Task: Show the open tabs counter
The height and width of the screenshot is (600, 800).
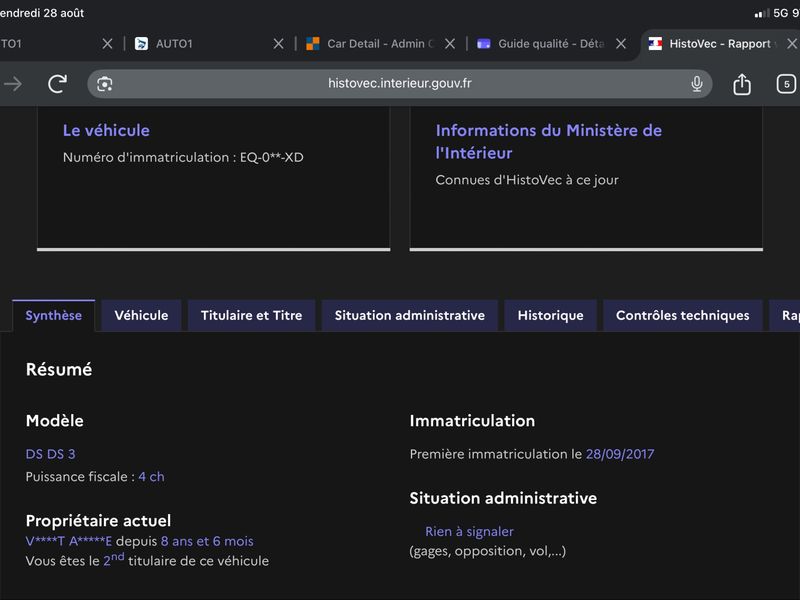Action: click(786, 84)
